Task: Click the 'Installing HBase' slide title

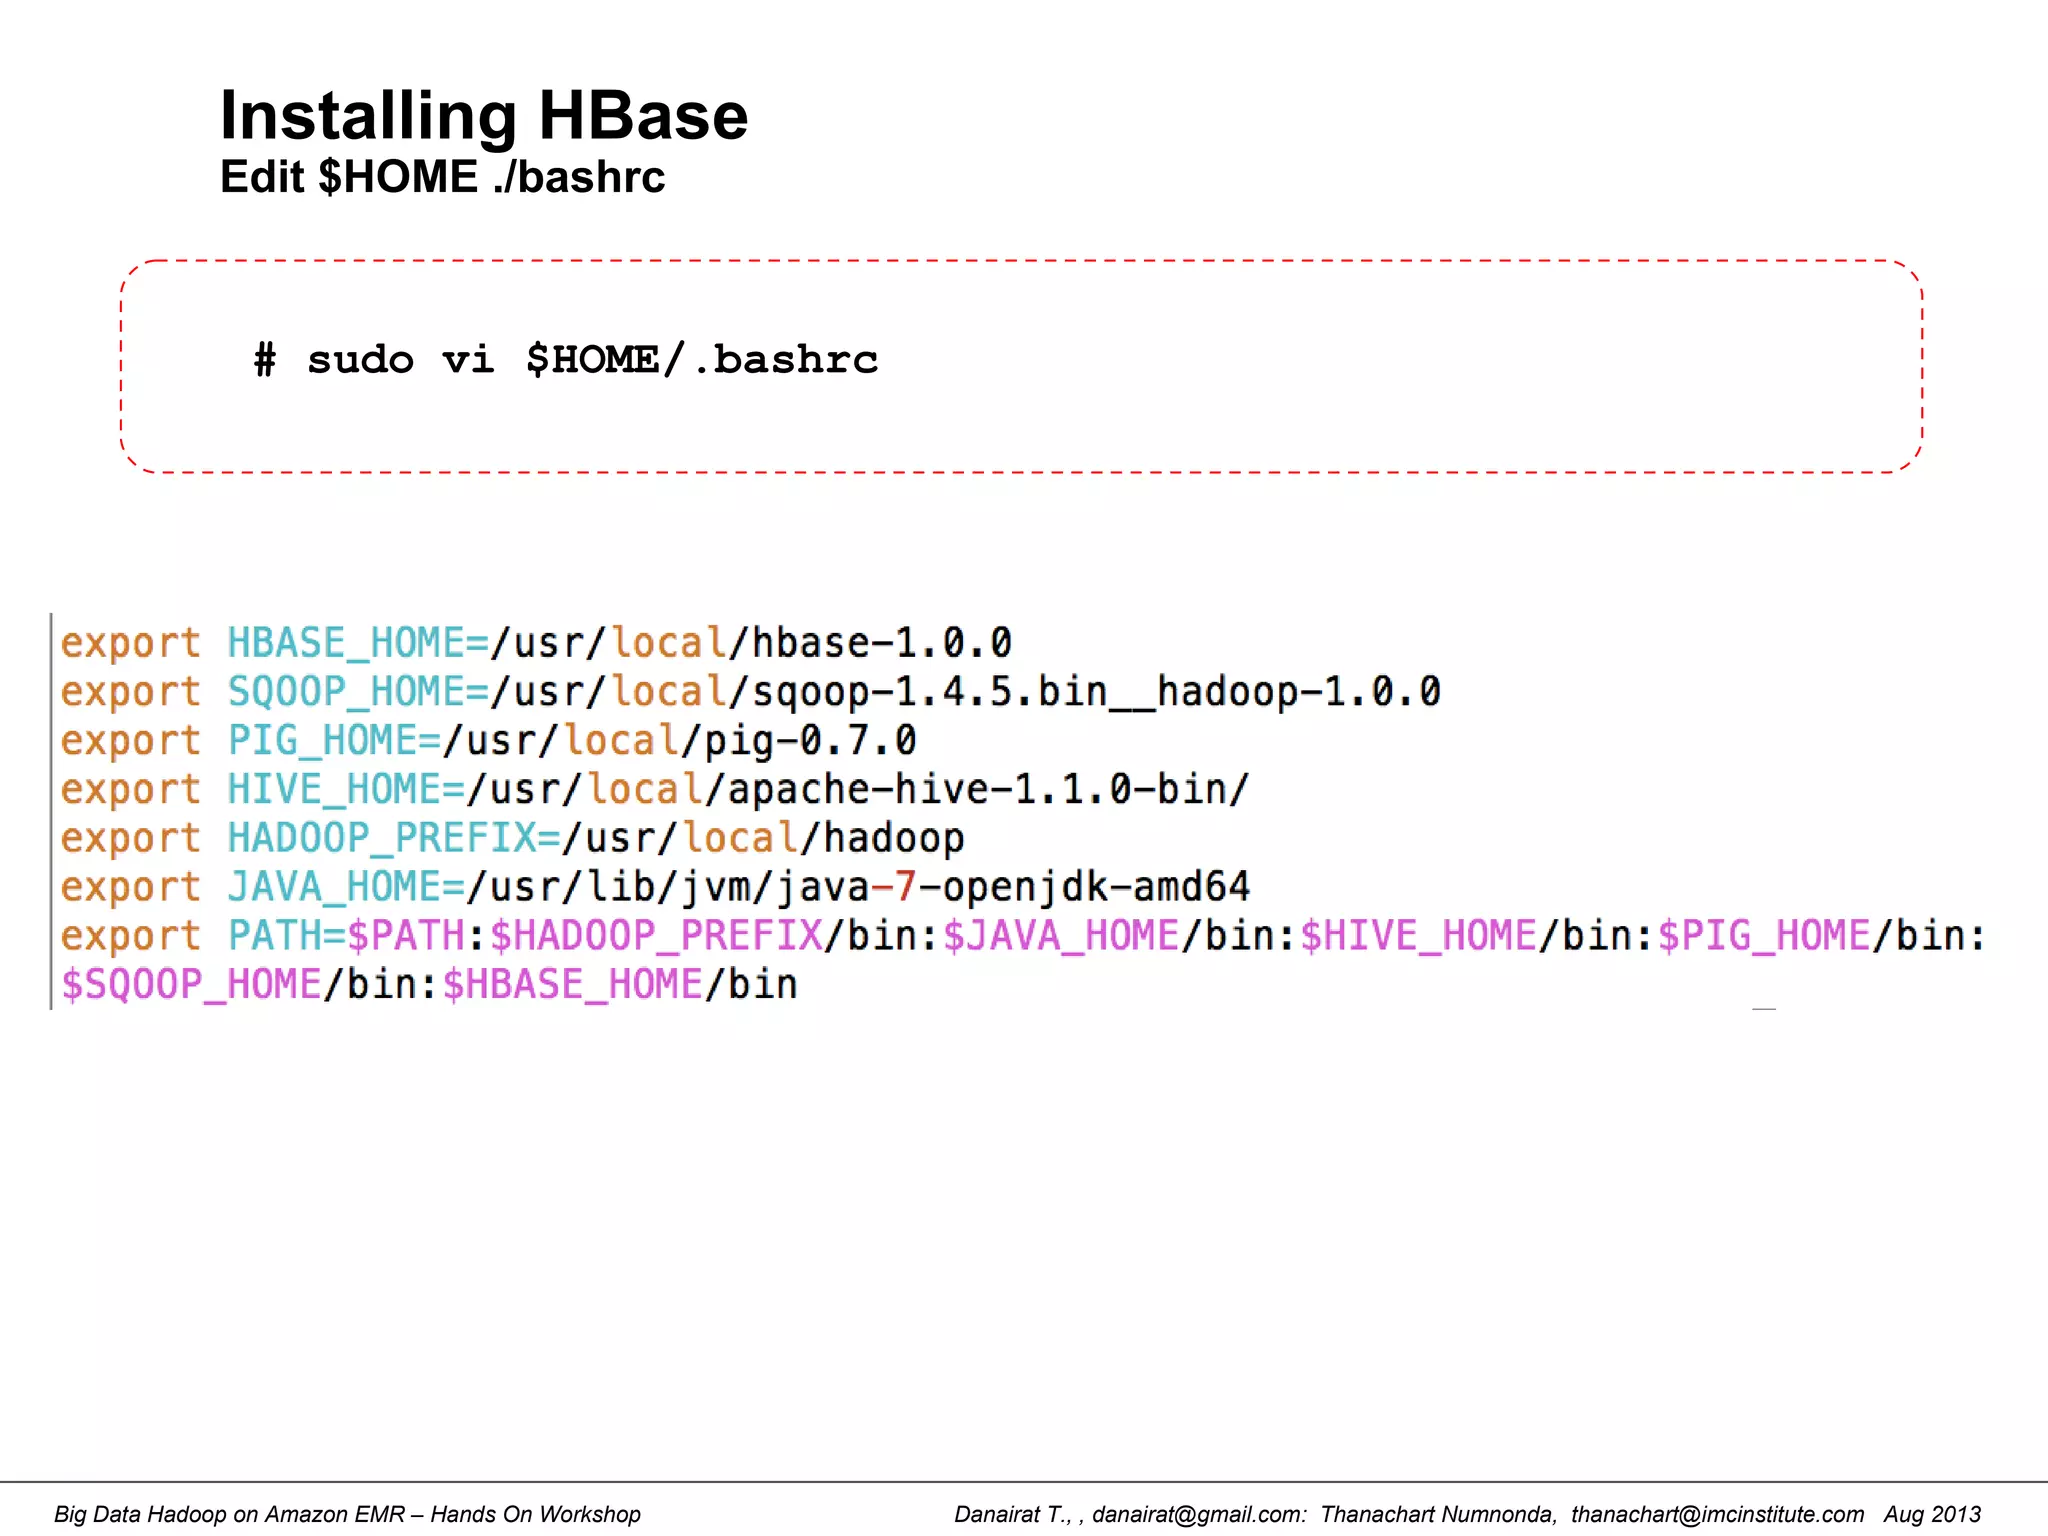Action: 483,116
